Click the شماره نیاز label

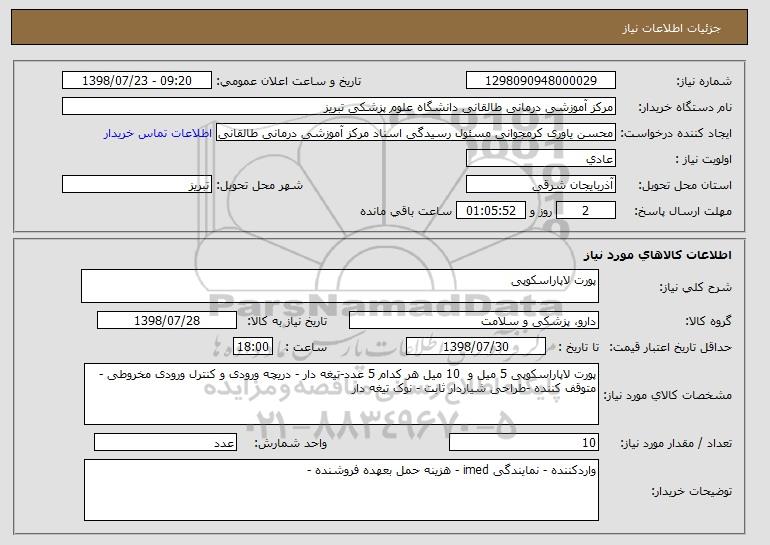click(704, 82)
